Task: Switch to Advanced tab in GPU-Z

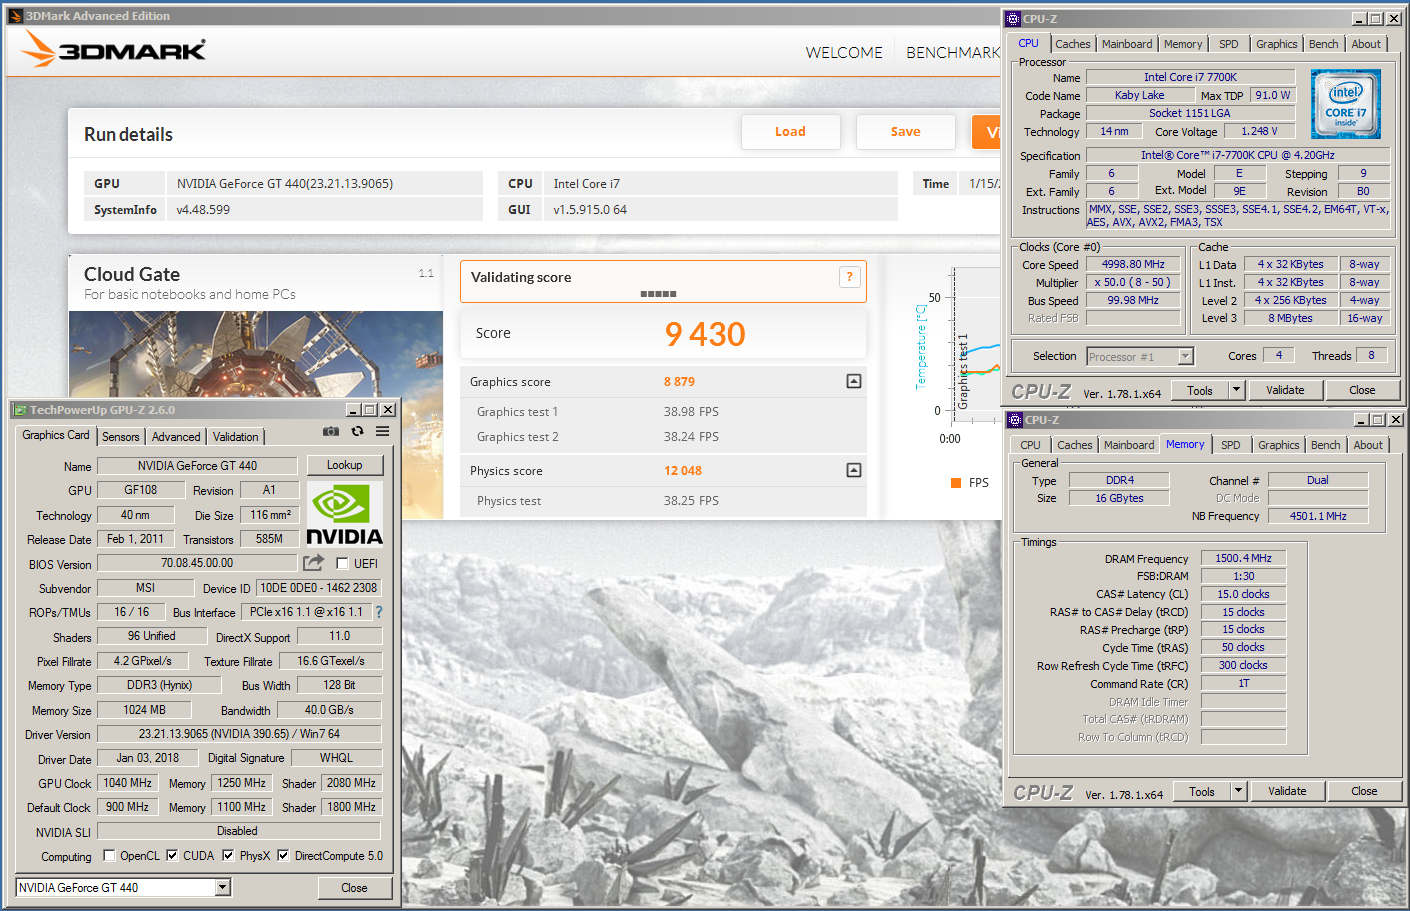Action: 176,437
